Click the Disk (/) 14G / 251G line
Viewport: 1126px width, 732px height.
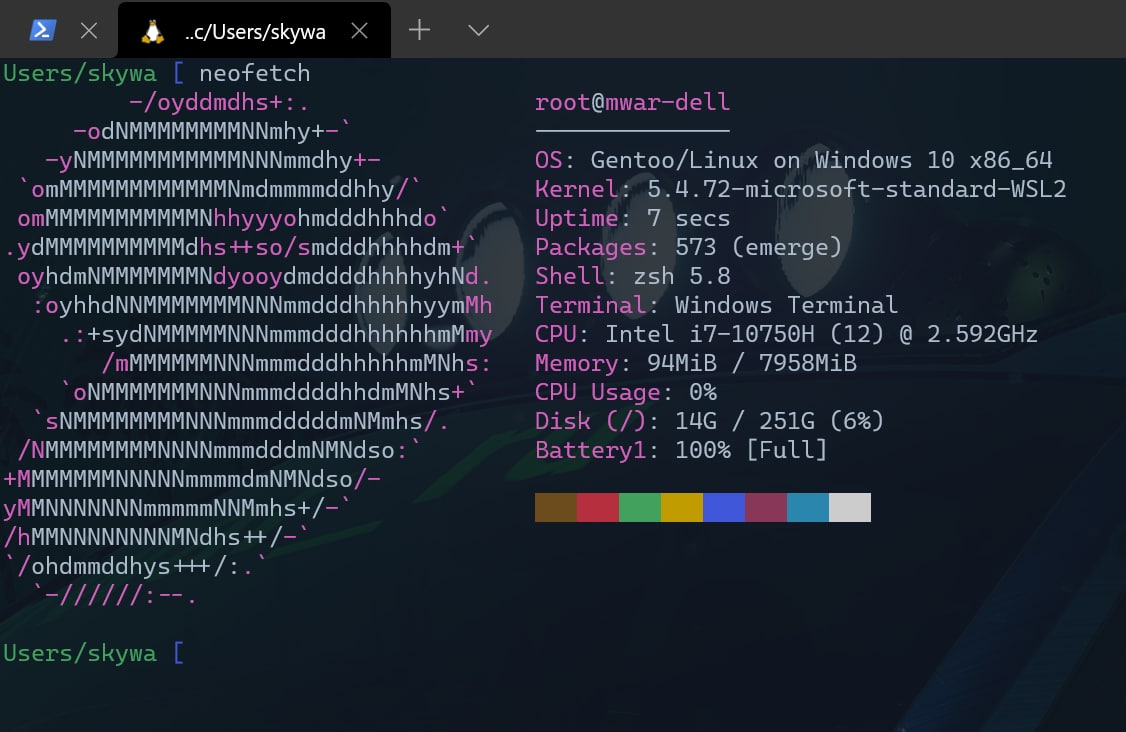pyautogui.click(x=709, y=421)
